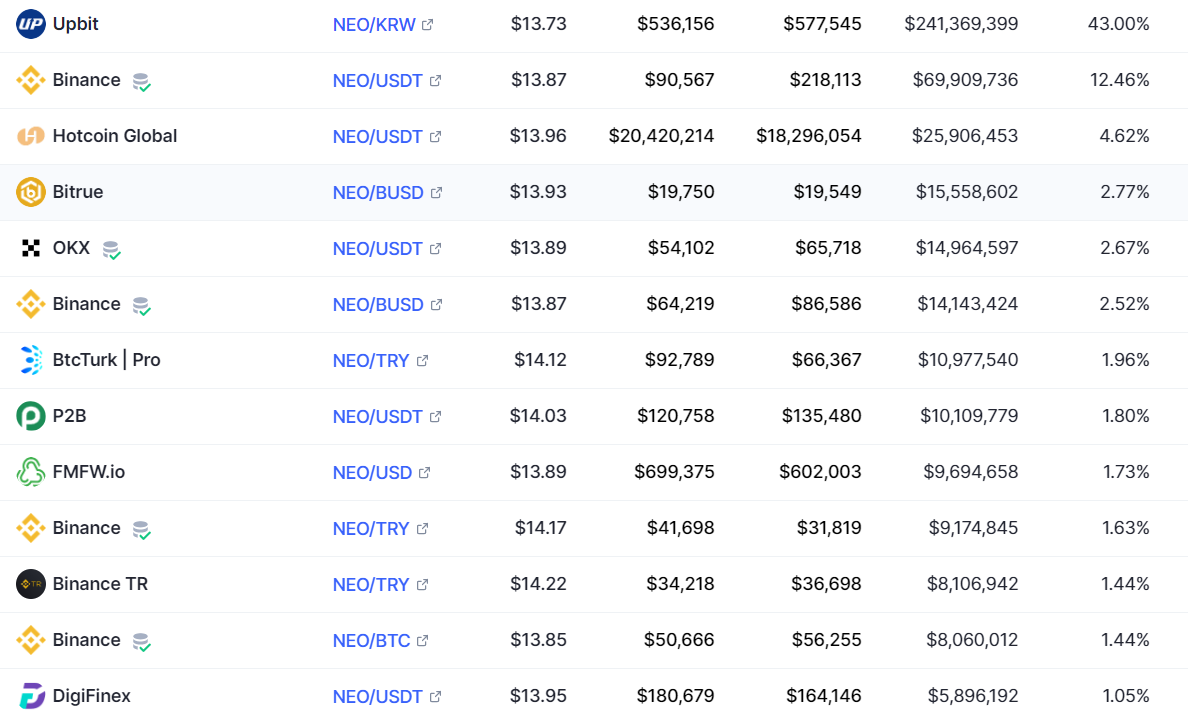Open the FMFW.io exchange name

click(x=89, y=473)
